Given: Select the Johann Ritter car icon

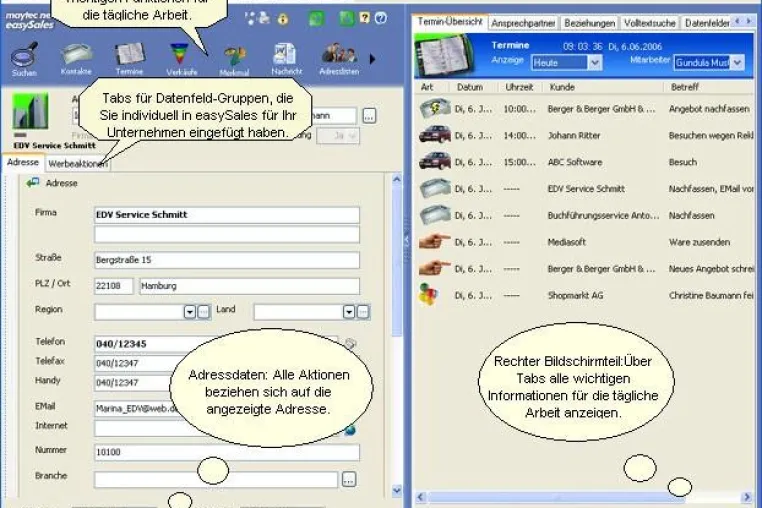Looking at the screenshot, I should (435, 135).
